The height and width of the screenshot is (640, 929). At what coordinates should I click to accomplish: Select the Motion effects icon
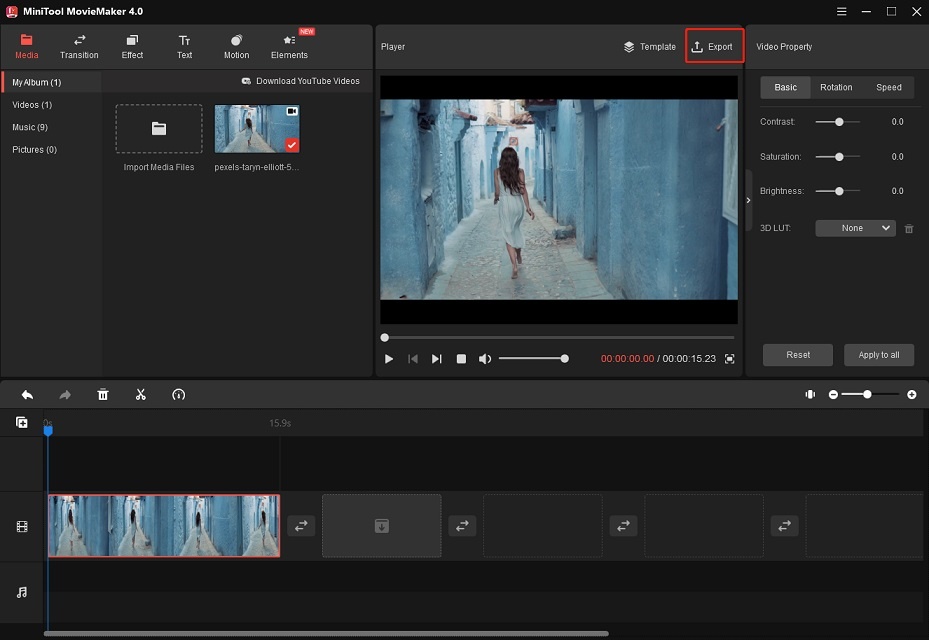pos(236,47)
